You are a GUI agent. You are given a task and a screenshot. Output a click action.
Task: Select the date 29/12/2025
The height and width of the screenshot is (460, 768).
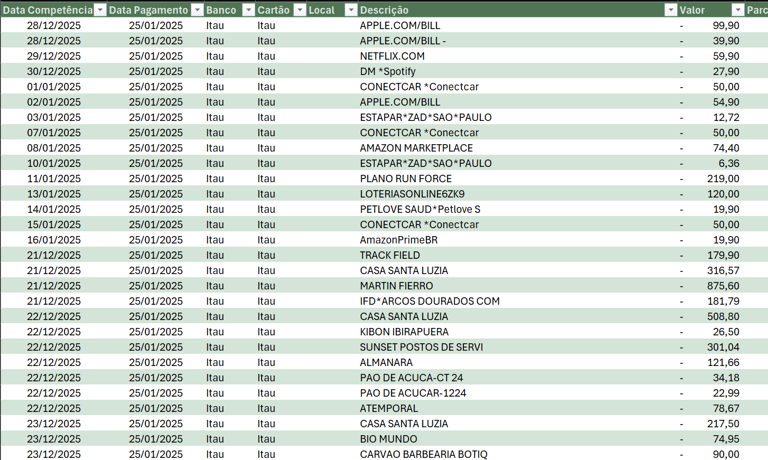coord(53,56)
